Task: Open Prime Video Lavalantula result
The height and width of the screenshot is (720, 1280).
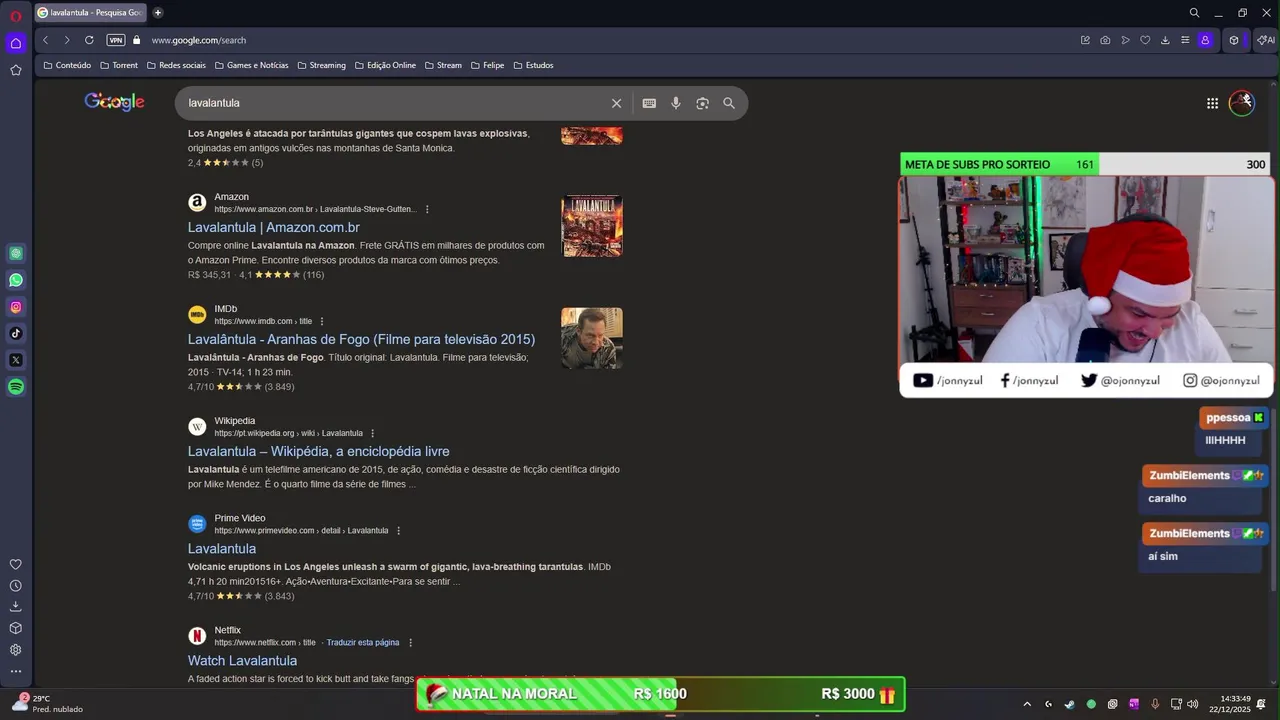Action: pos(222,549)
